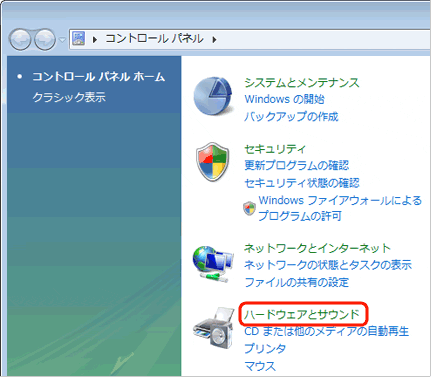
Task: Click the System and Maintenance pie chart icon
Action: pos(213,96)
